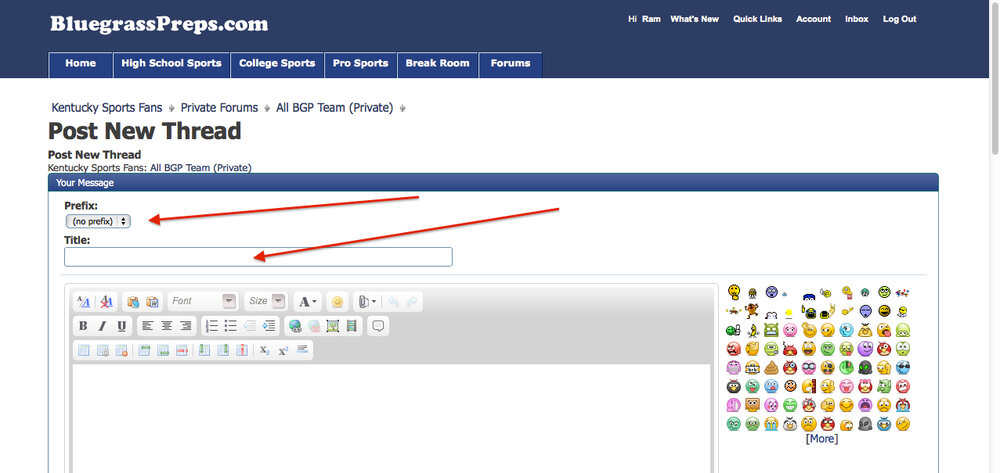Click the Increase Indent icon

click(269, 326)
